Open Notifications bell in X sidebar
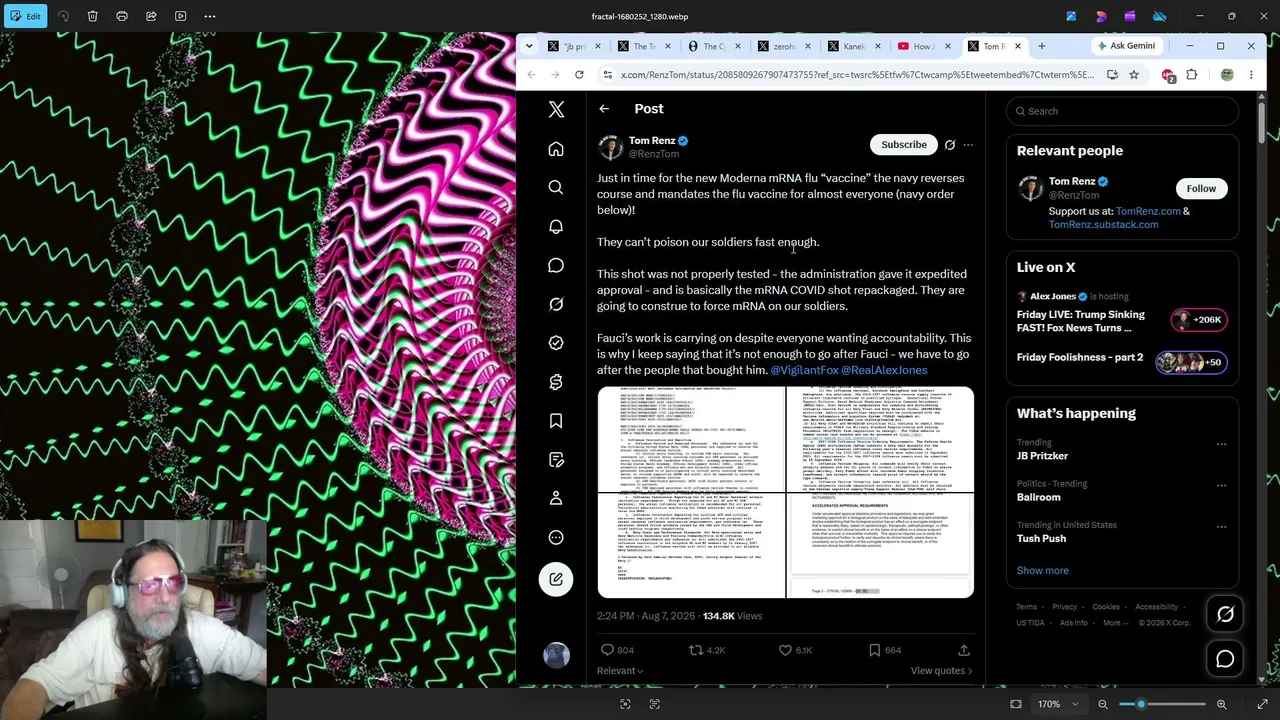 [556, 226]
